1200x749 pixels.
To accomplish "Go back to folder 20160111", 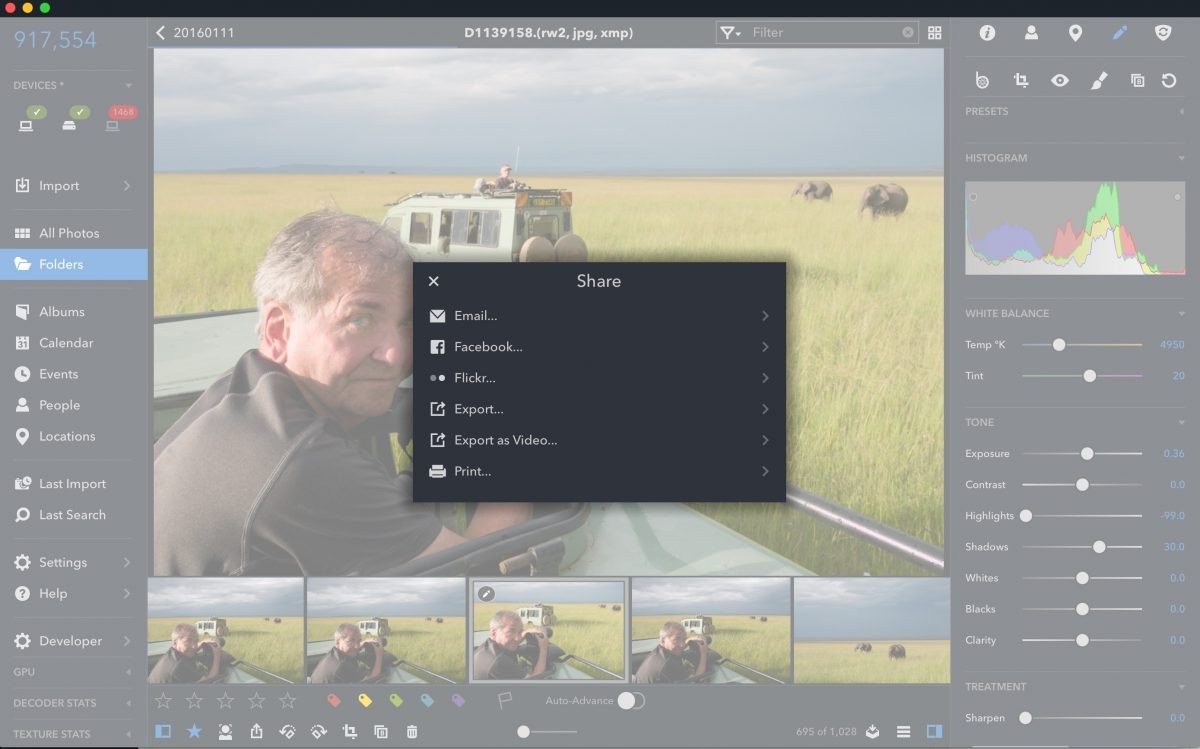I will pos(196,33).
